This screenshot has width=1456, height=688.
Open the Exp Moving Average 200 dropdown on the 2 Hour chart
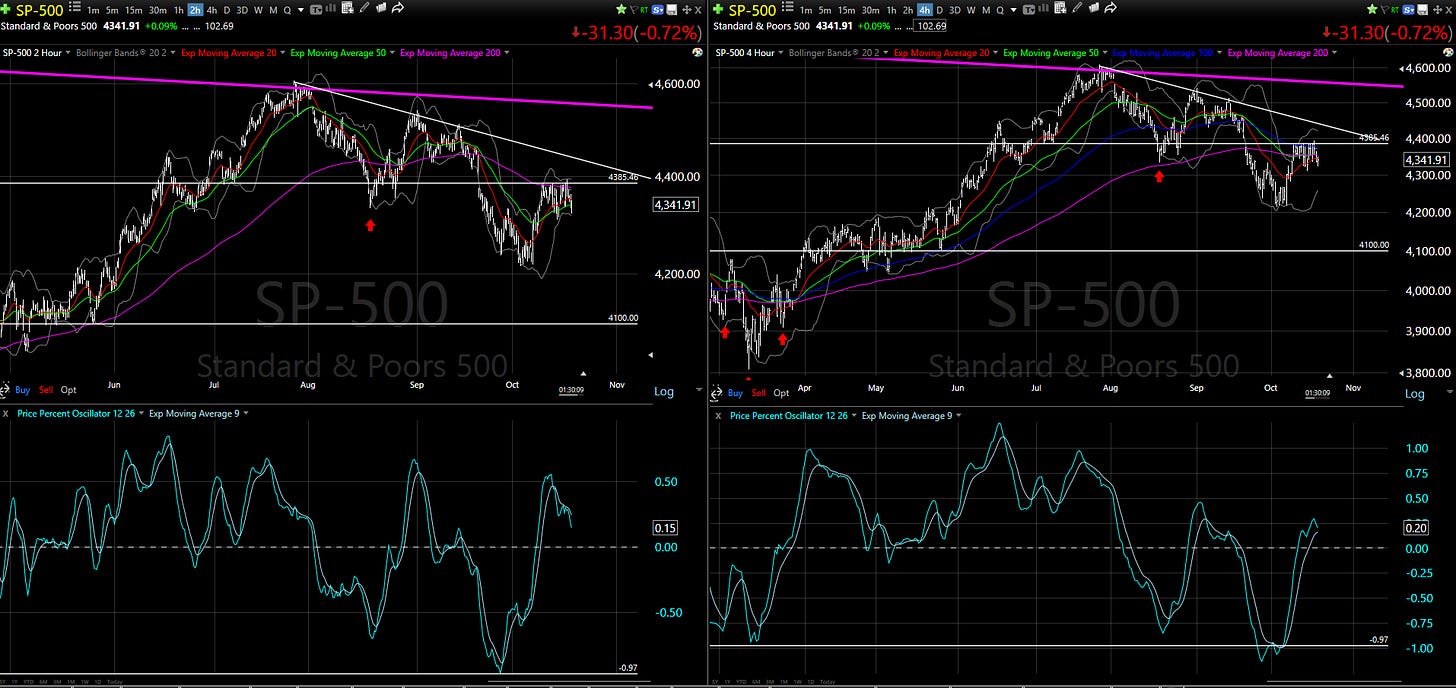(507, 52)
